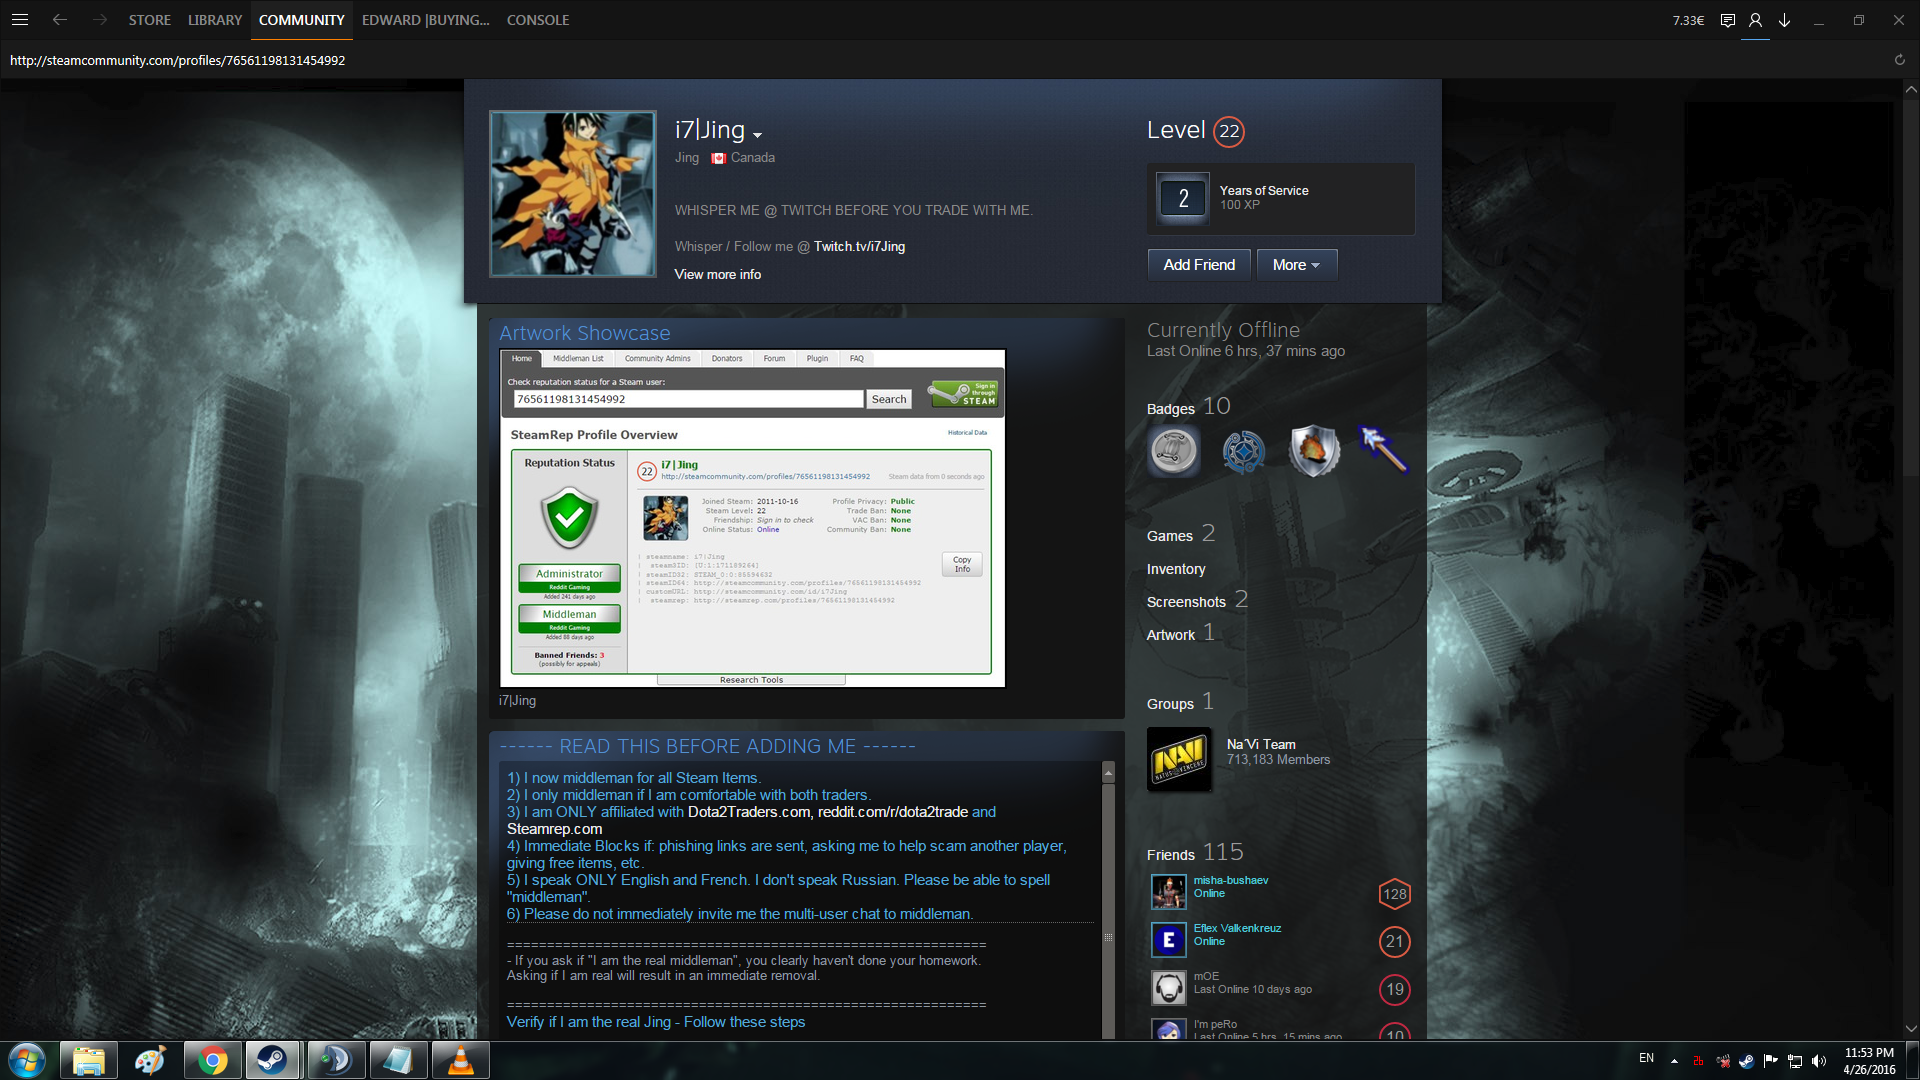
Task: Expand the i7|Jing username dropdown arrow
Action: click(758, 135)
